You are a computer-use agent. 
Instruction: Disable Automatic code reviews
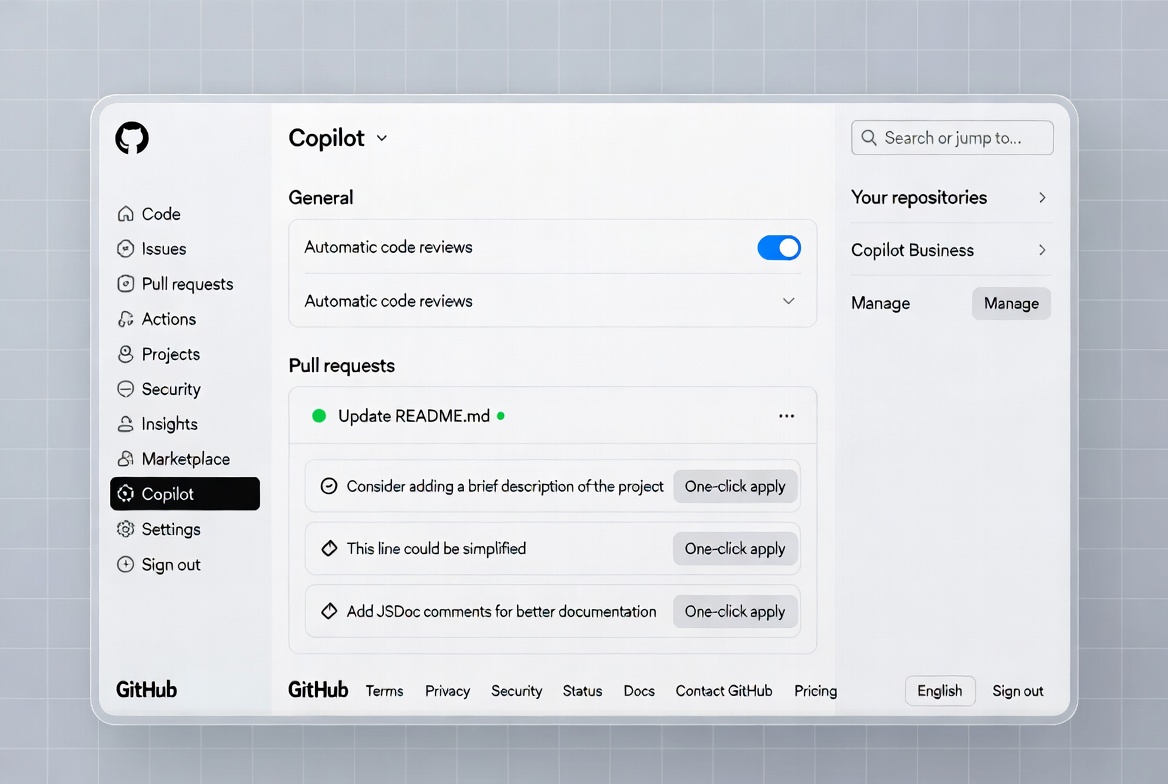click(779, 248)
